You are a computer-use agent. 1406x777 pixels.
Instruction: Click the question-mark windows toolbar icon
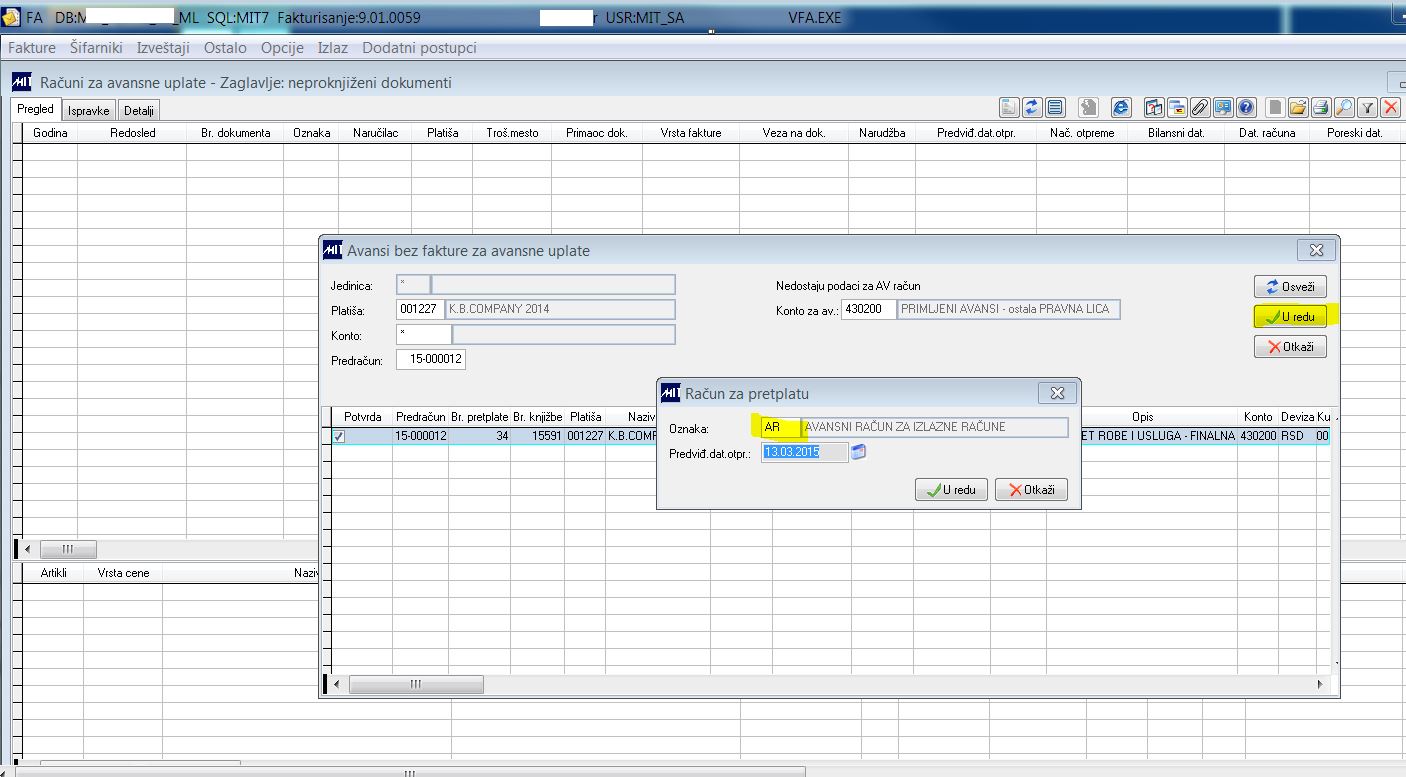pos(1154,107)
